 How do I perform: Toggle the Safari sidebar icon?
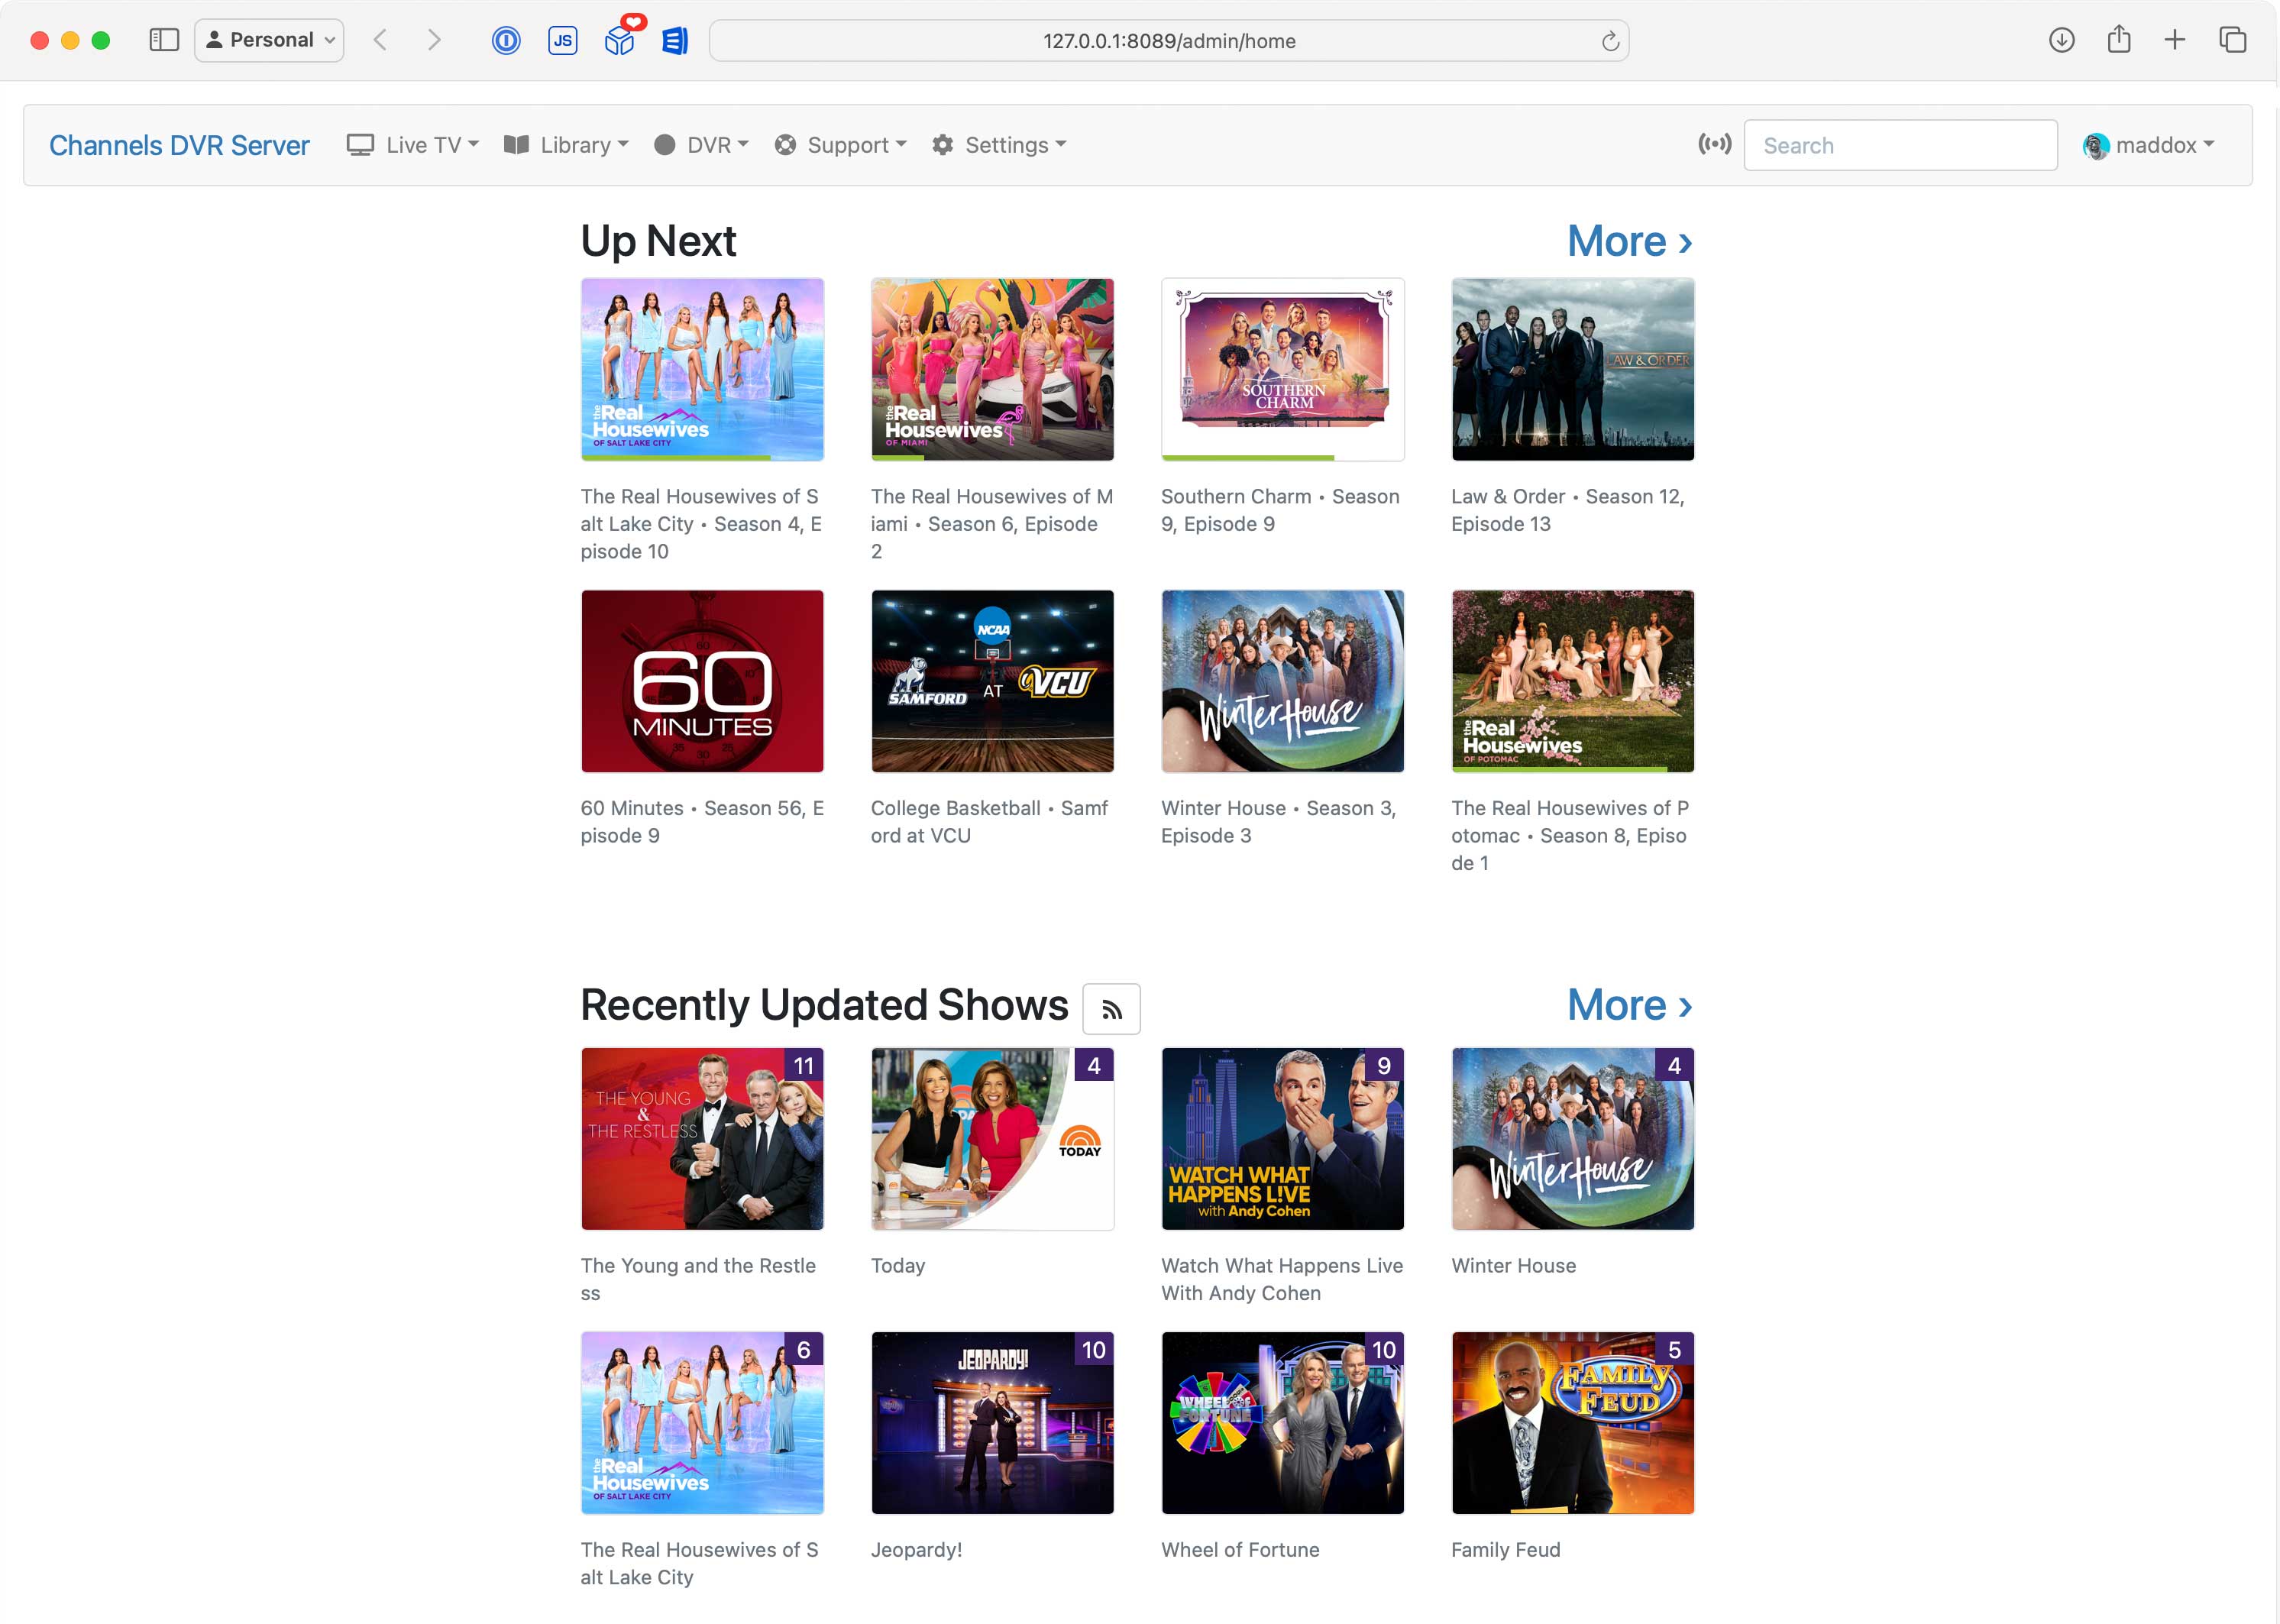point(164,40)
